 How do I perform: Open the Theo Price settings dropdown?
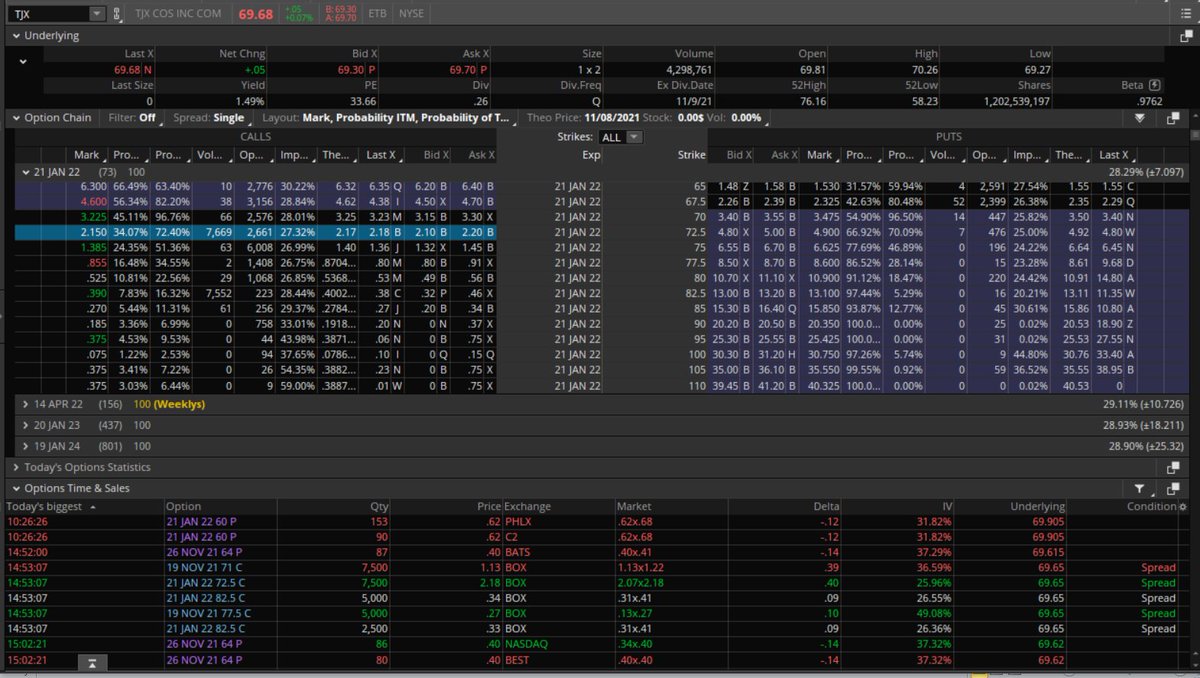pyautogui.click(x=646, y=117)
